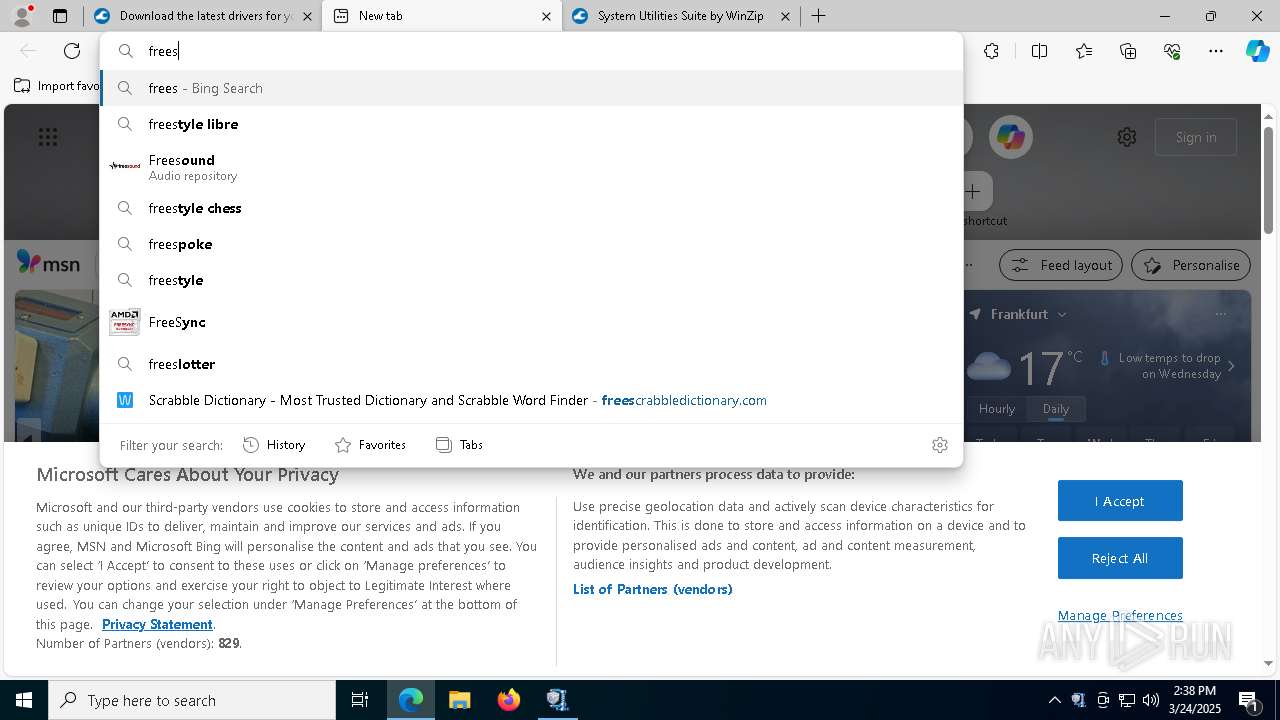Open Task View in the taskbar
The width and height of the screenshot is (1280, 720).
tap(360, 700)
